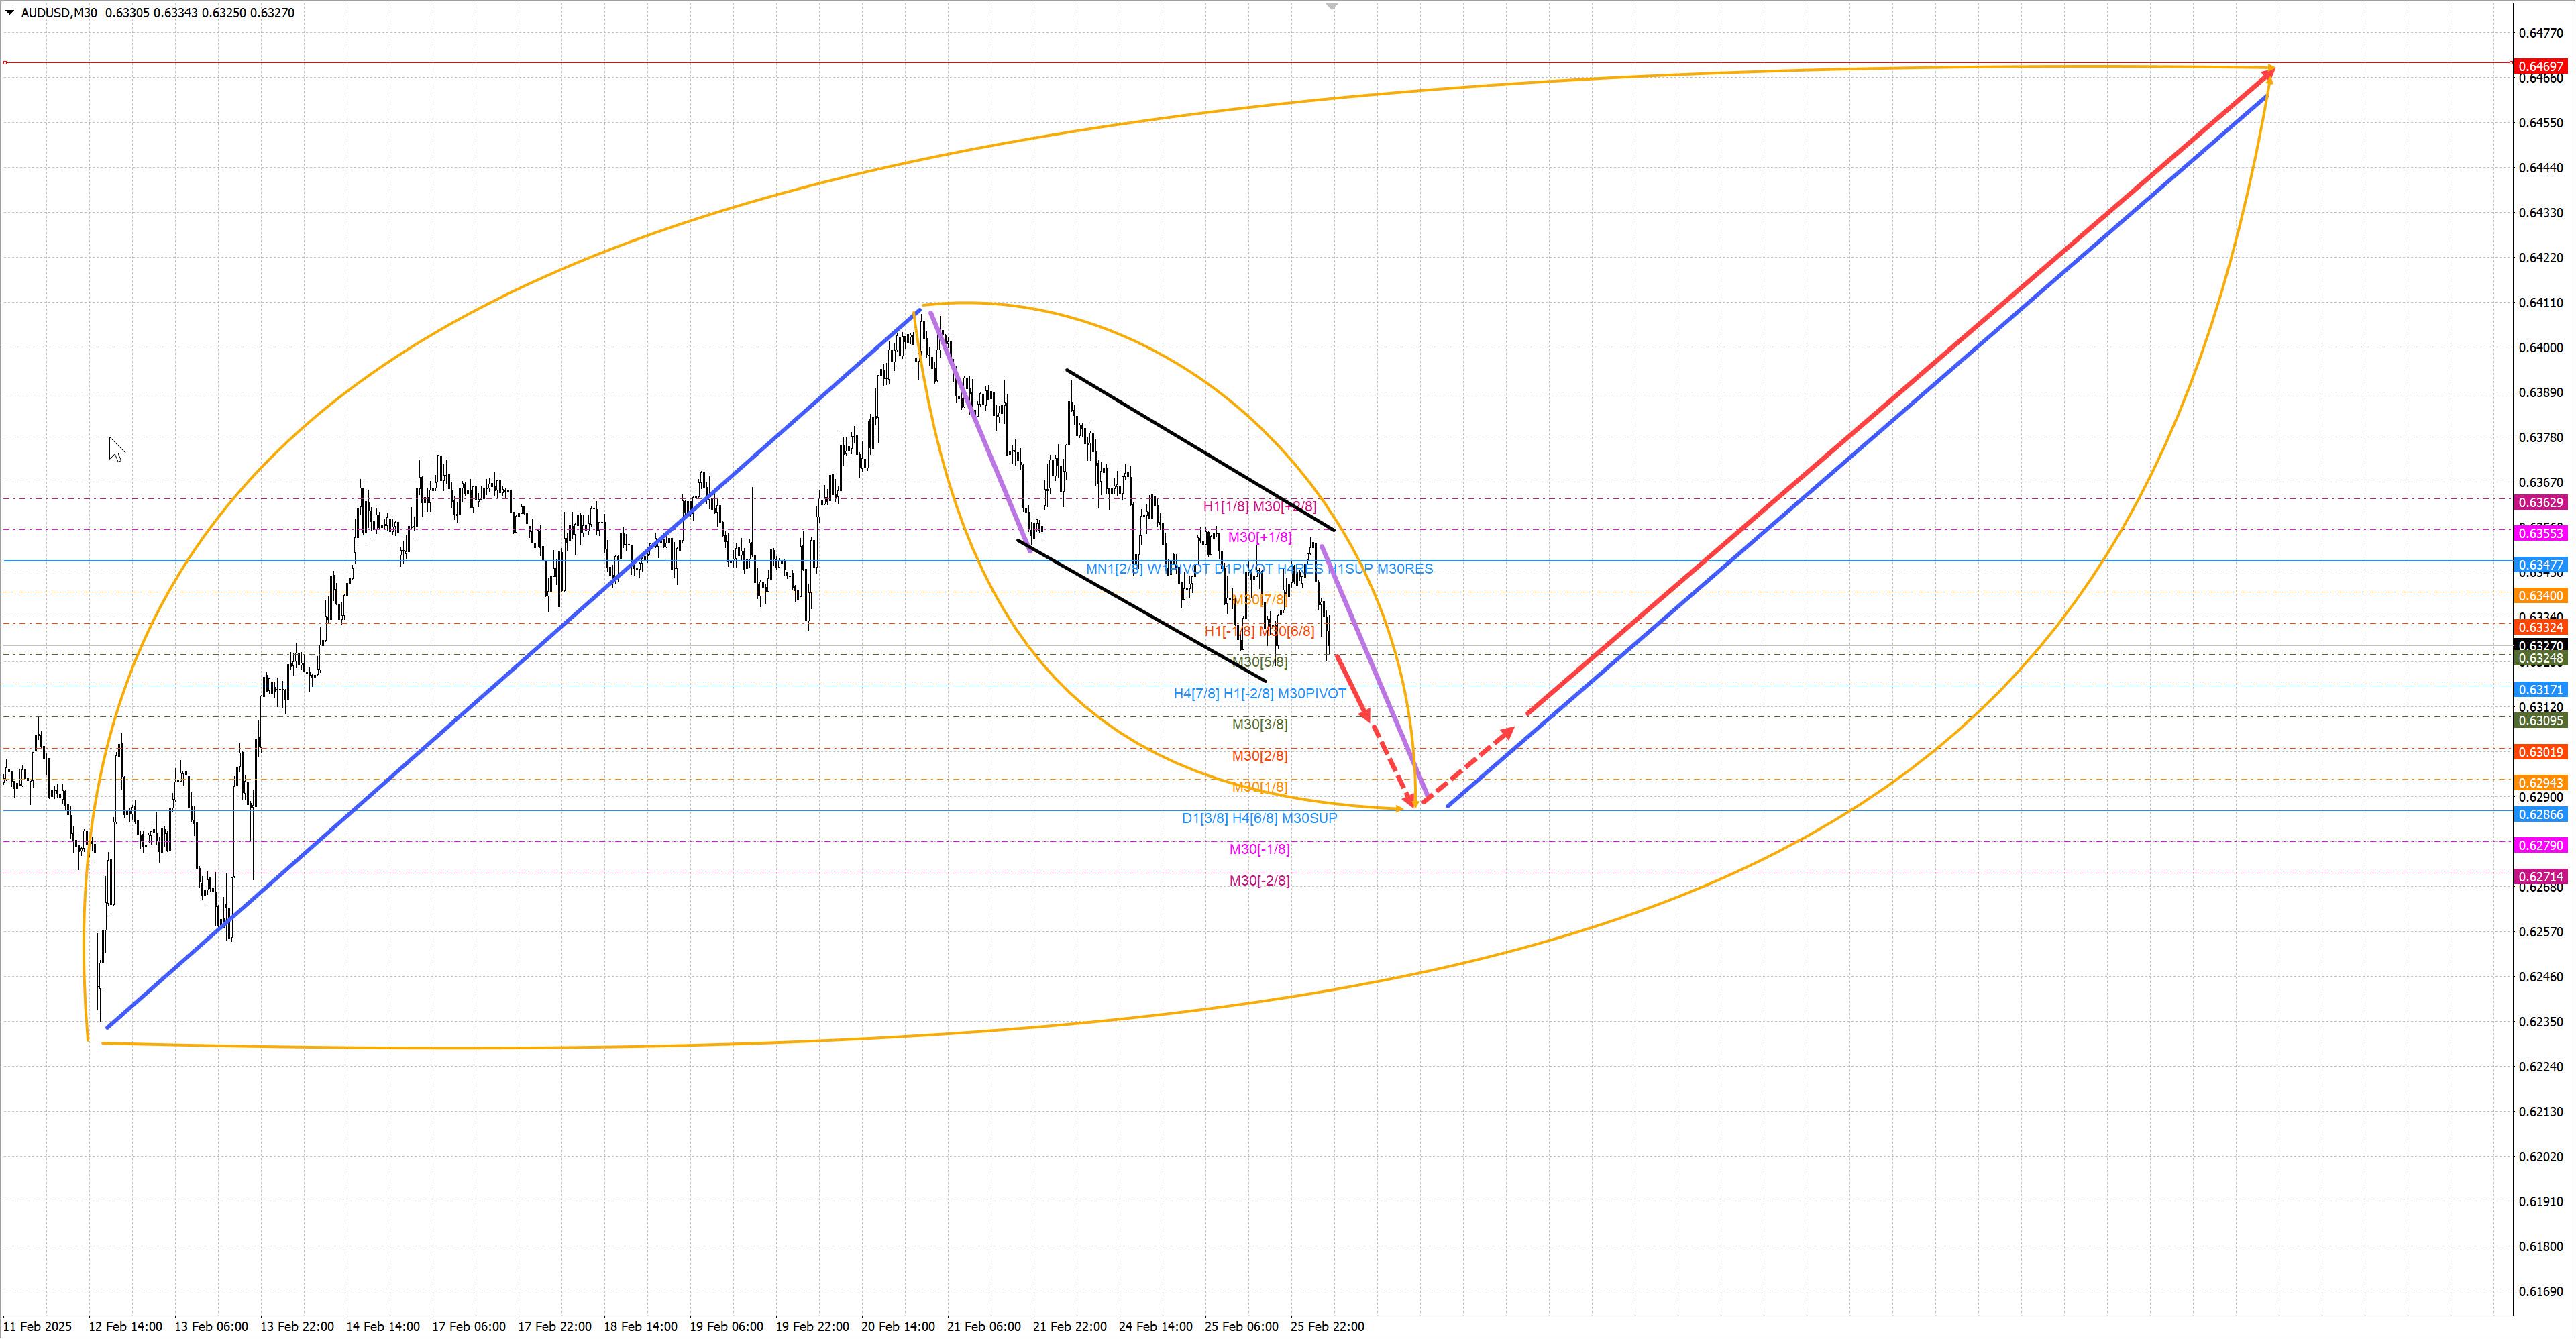Select the magenta 0.63553 price level tag
The image size is (2576, 1339).
[x=2540, y=534]
